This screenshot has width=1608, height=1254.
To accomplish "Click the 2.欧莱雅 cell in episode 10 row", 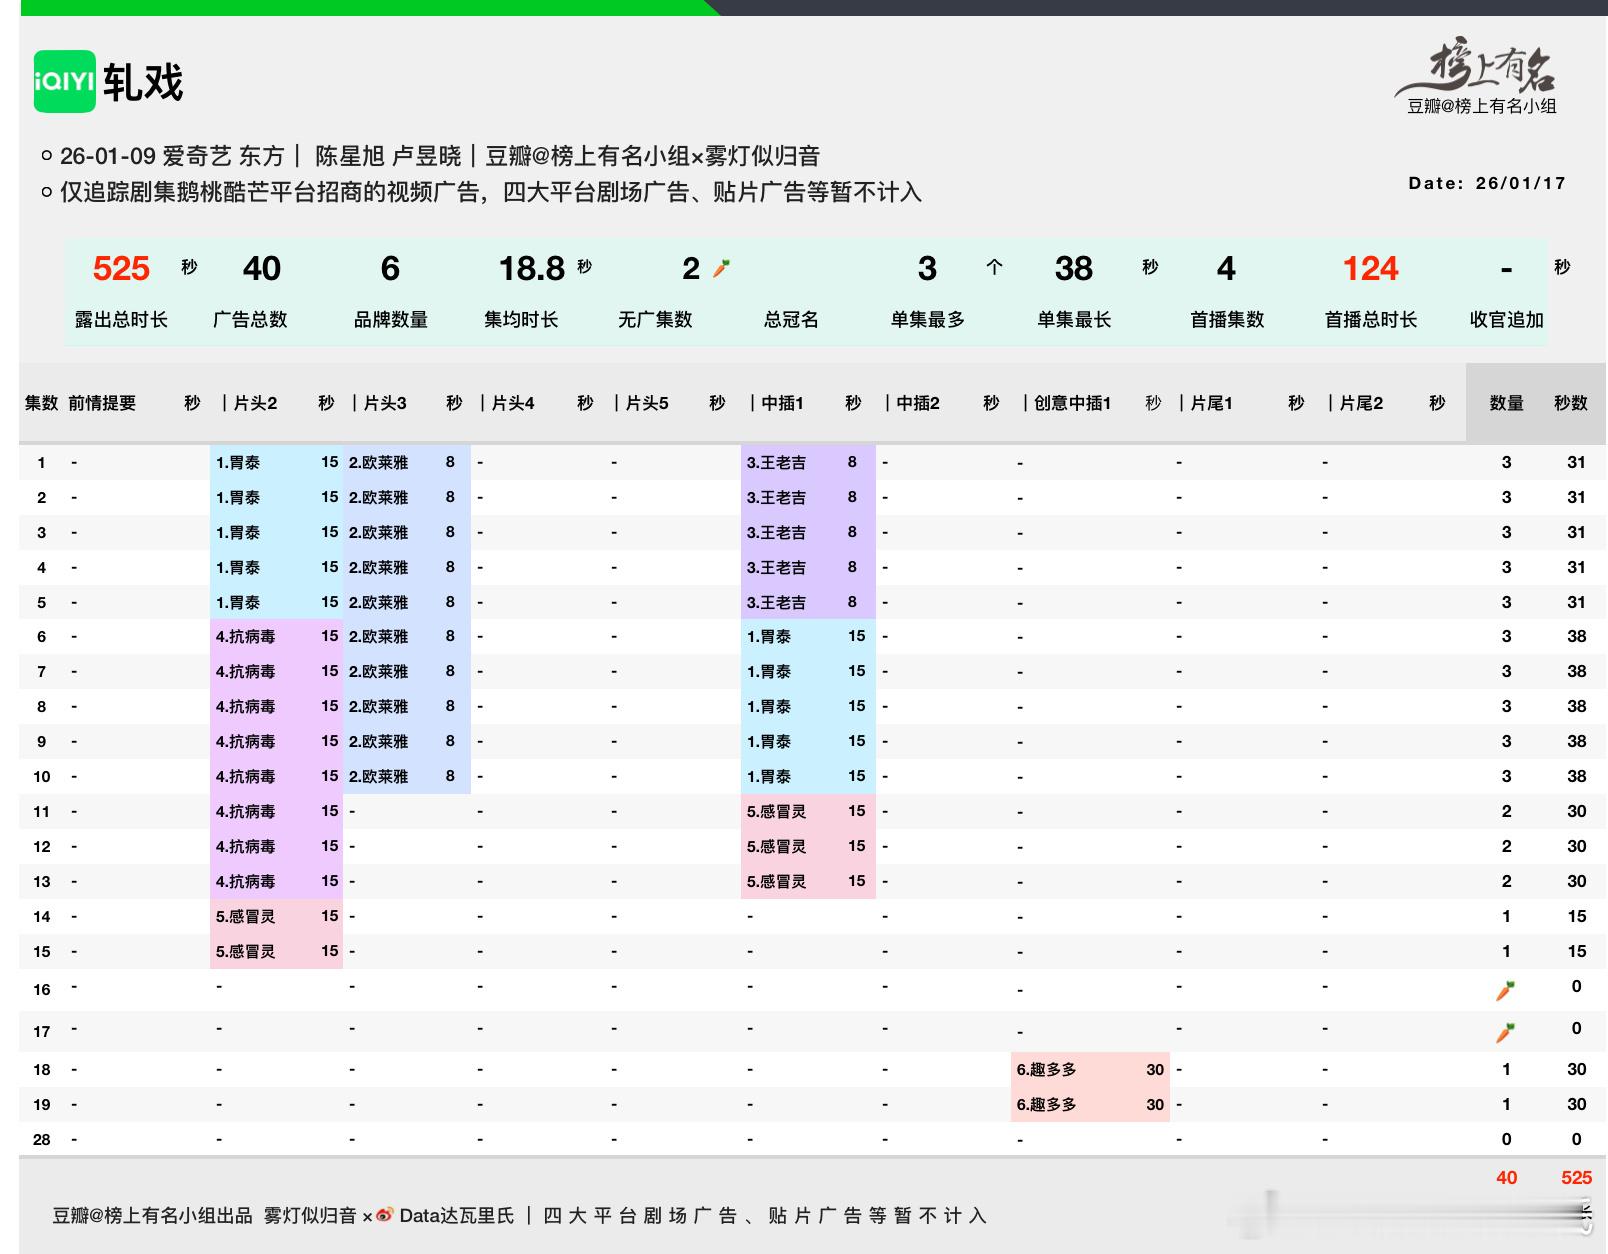I will point(407,776).
